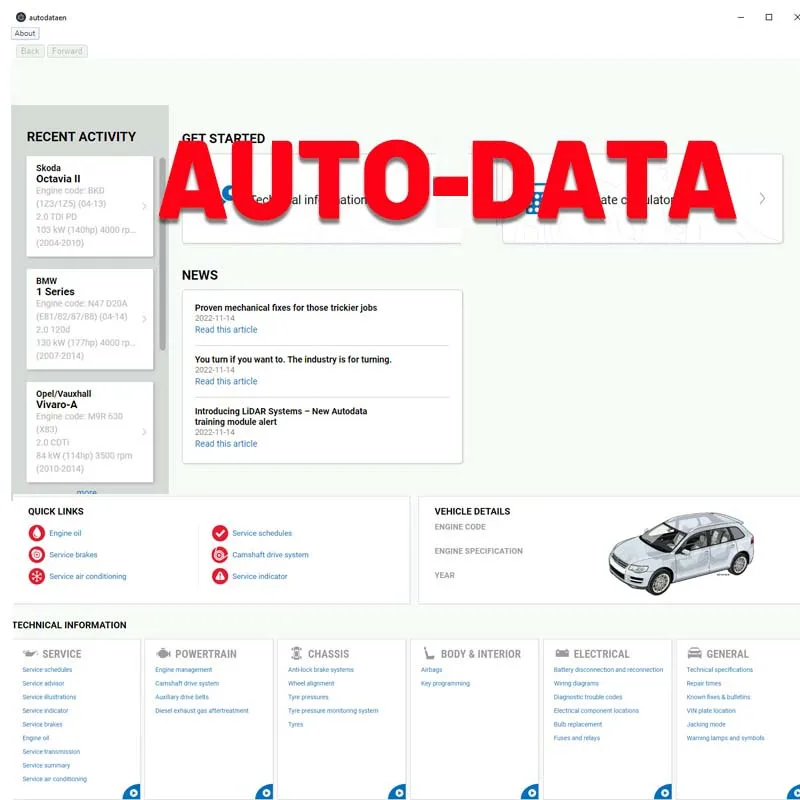800x800 pixels.
Task: Click blue corner icon in CHASSIS panel
Action: pyautogui.click(x=397, y=792)
